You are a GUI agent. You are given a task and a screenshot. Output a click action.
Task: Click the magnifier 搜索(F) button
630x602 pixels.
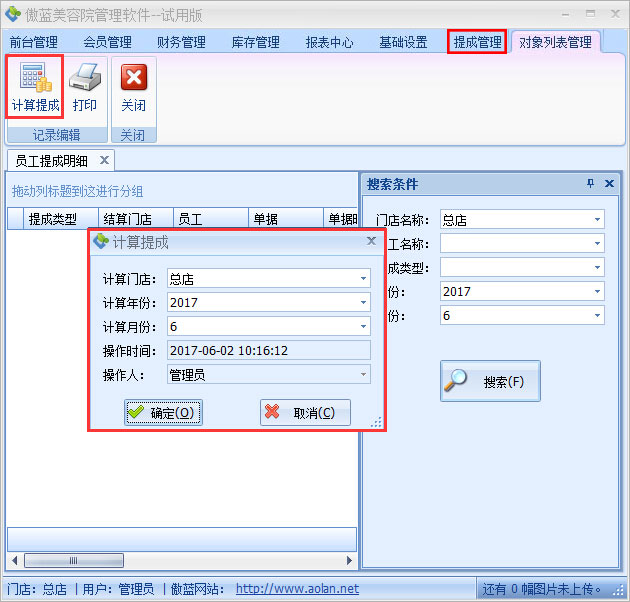point(490,381)
